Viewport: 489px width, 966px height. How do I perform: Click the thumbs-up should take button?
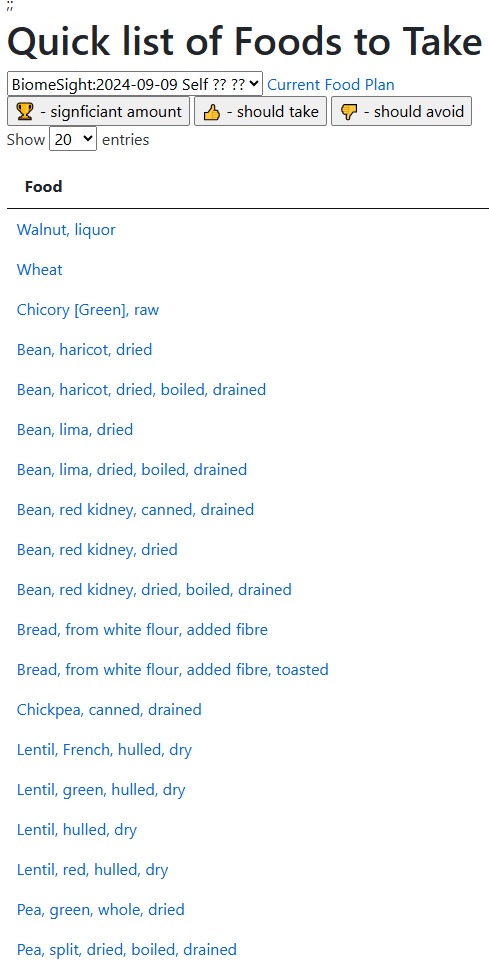(261, 112)
